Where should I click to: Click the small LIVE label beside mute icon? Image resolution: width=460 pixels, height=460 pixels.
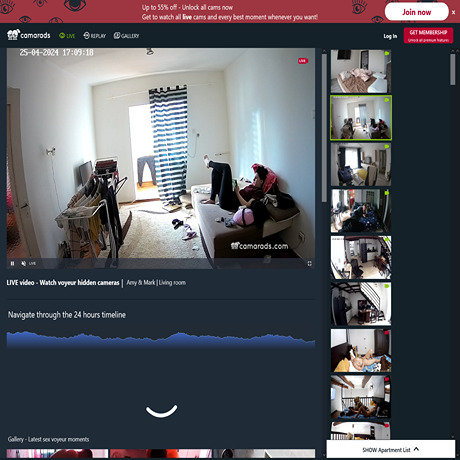point(32,263)
